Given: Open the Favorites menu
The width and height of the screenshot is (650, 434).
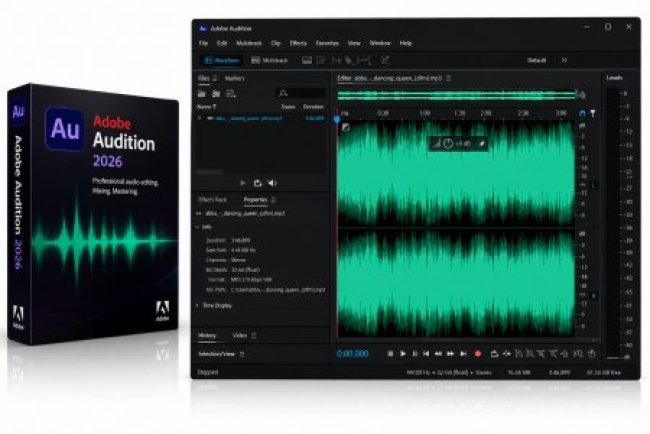Looking at the screenshot, I should [x=327, y=43].
